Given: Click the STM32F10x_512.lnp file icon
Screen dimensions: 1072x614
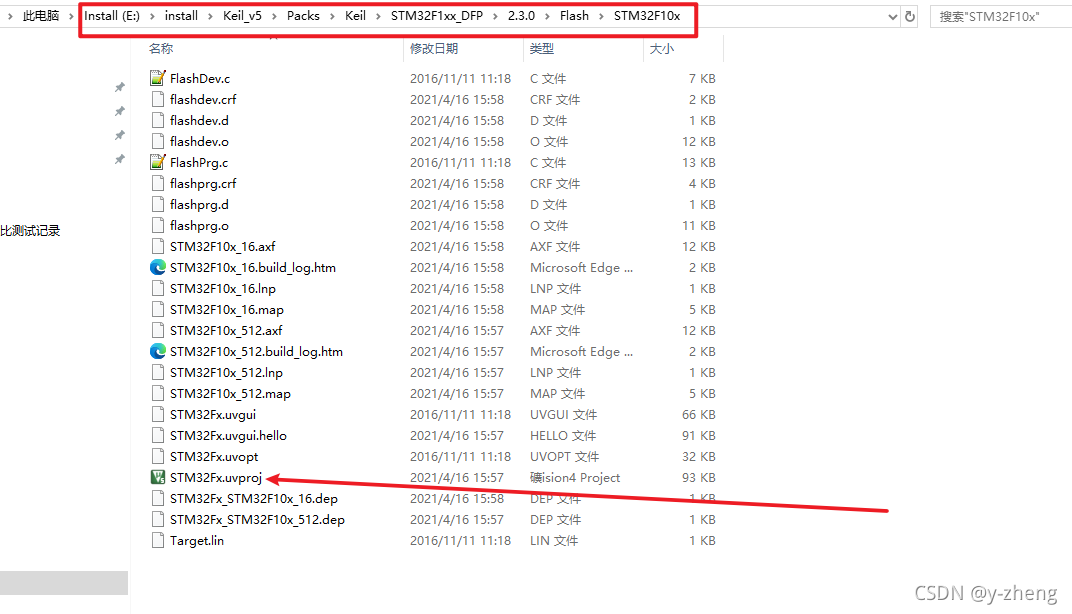Looking at the screenshot, I should (x=158, y=373).
